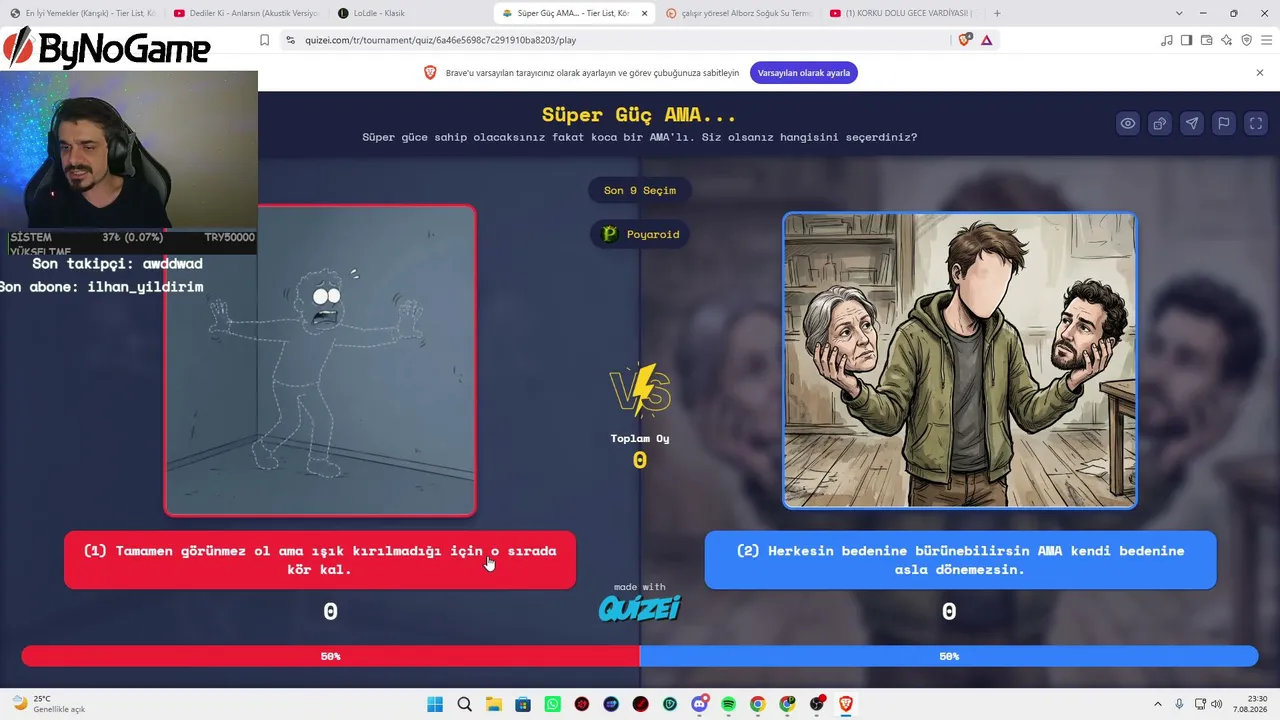Switch to the 'LoLdle - Klasik' tab
The width and height of the screenshot is (1280, 720).
410,13
